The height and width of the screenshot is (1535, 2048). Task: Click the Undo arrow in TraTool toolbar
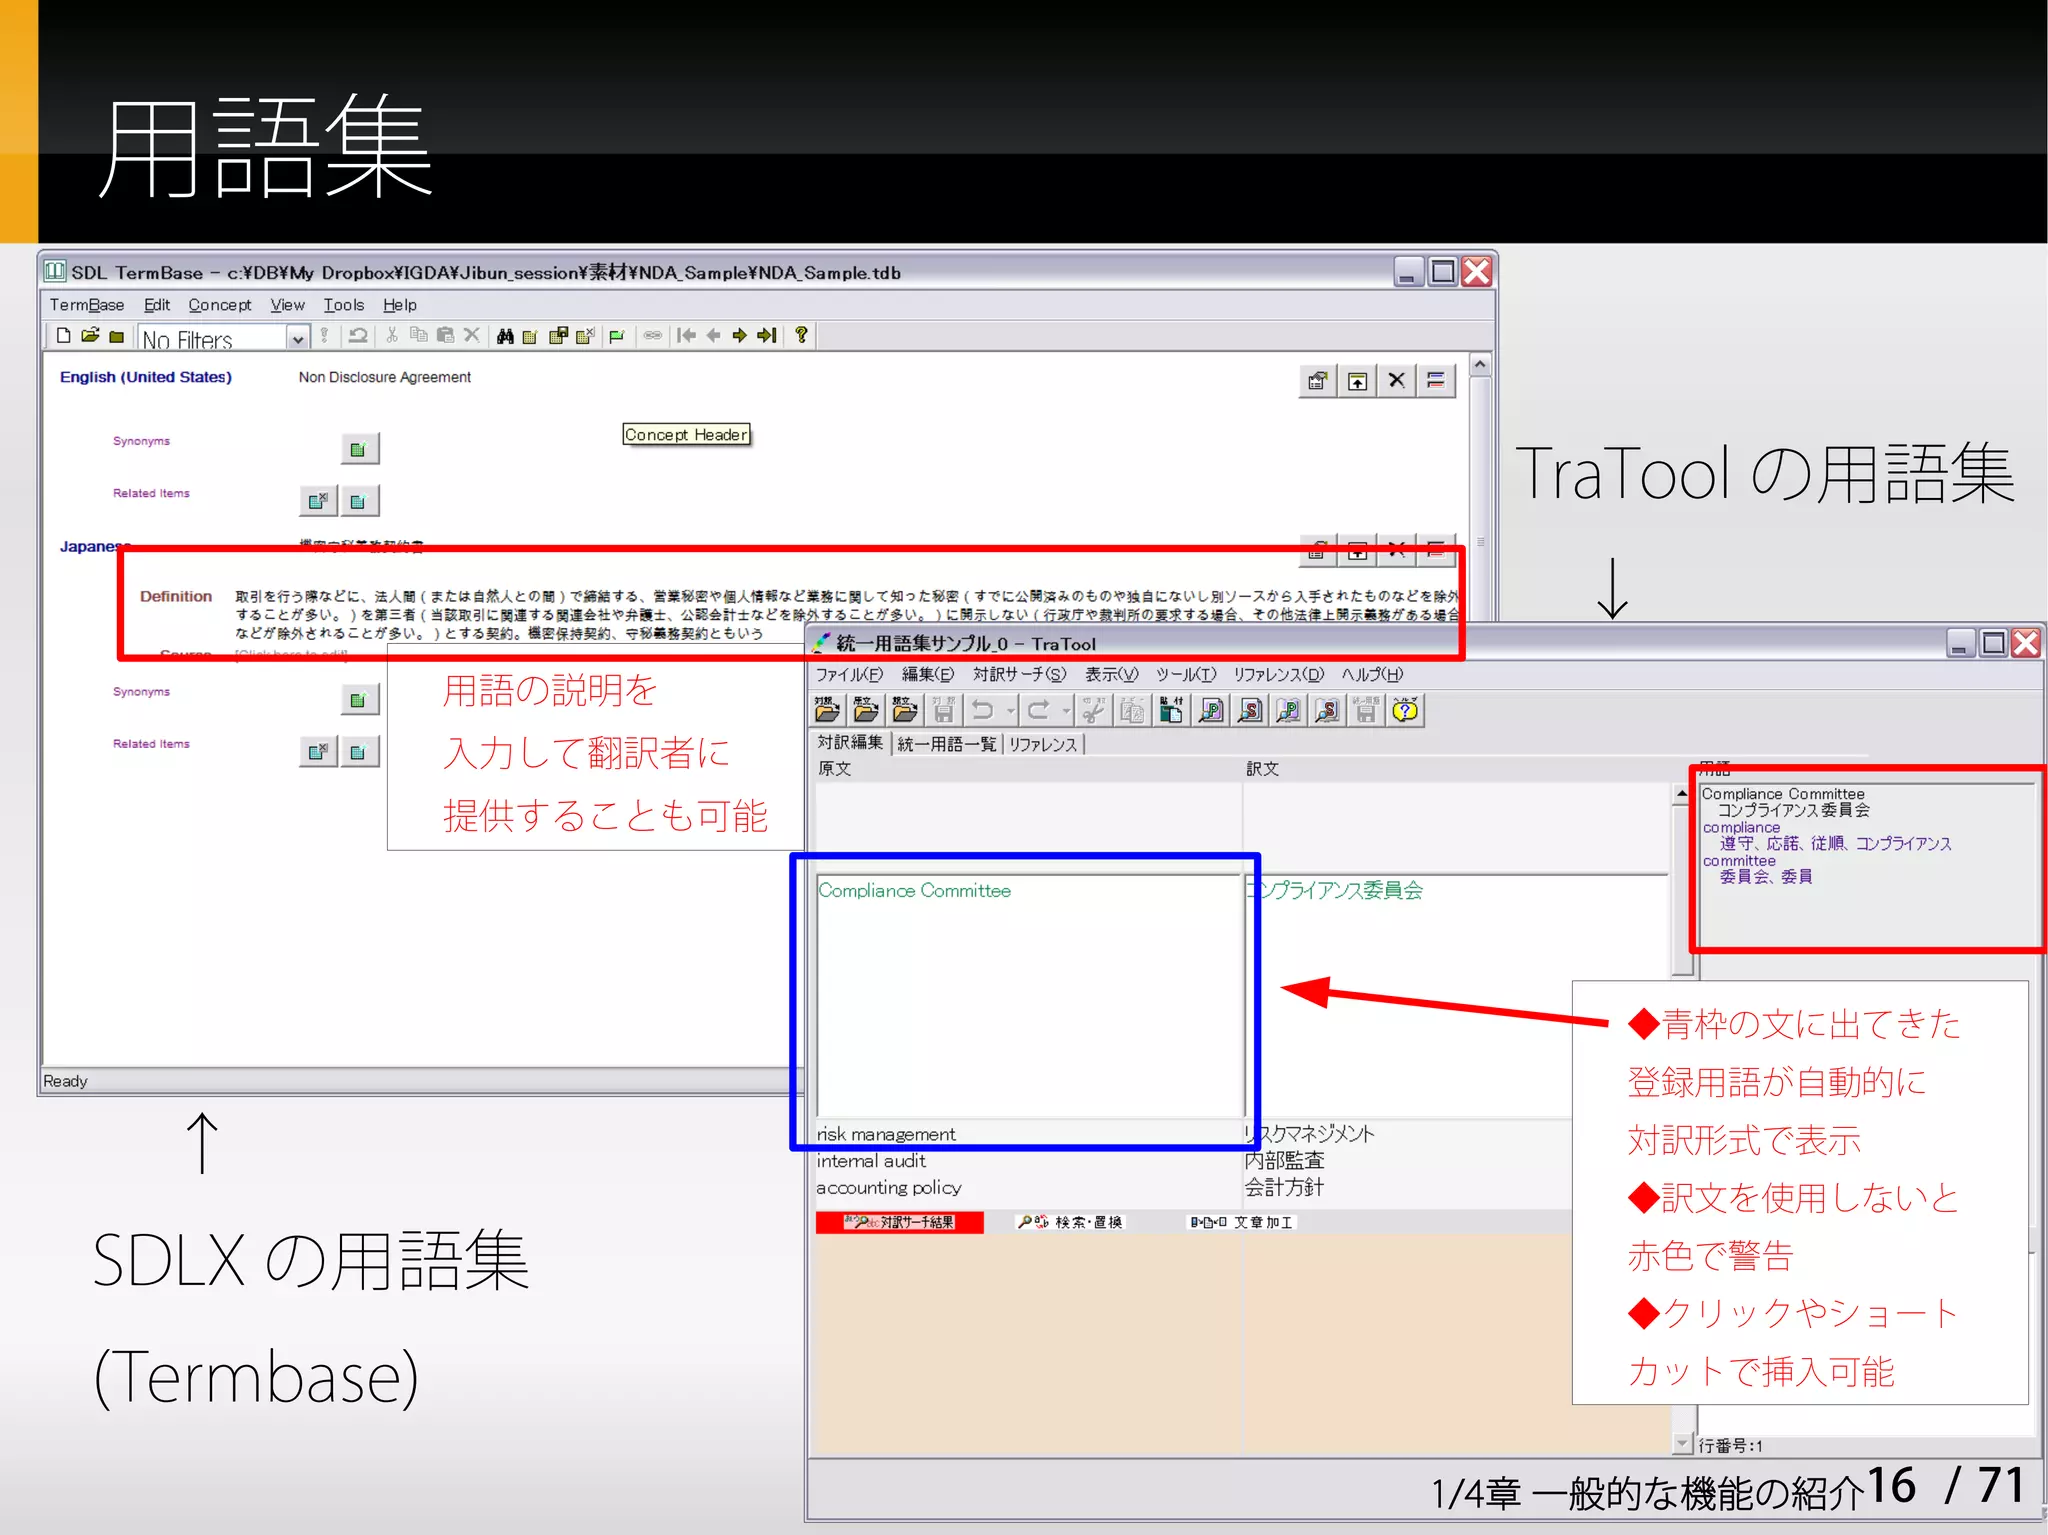(983, 710)
